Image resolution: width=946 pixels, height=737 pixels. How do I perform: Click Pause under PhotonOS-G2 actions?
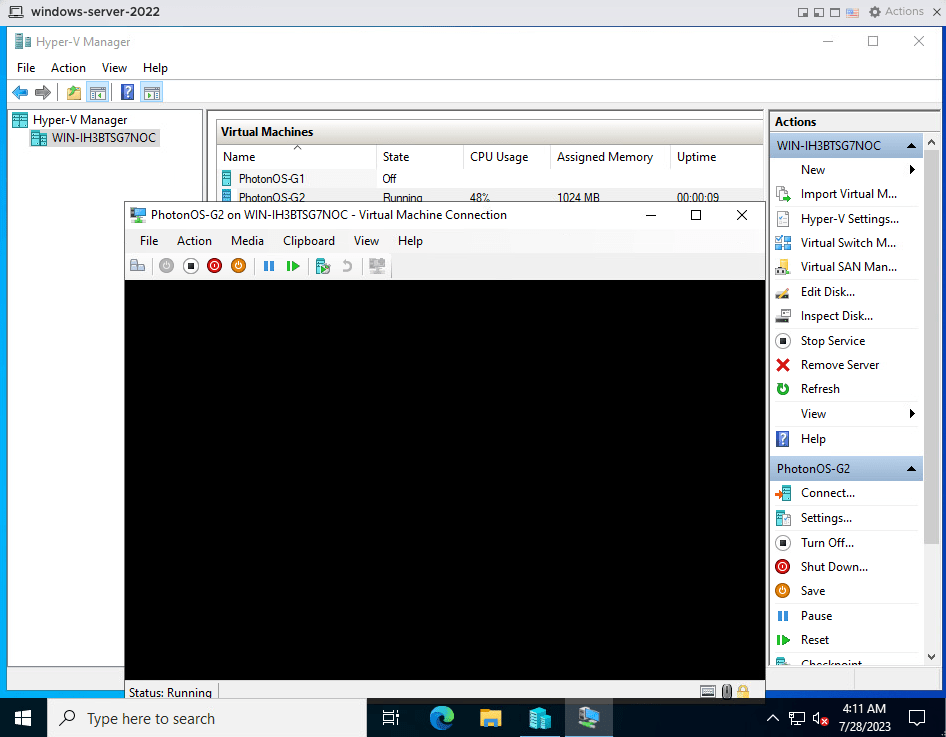coord(816,616)
